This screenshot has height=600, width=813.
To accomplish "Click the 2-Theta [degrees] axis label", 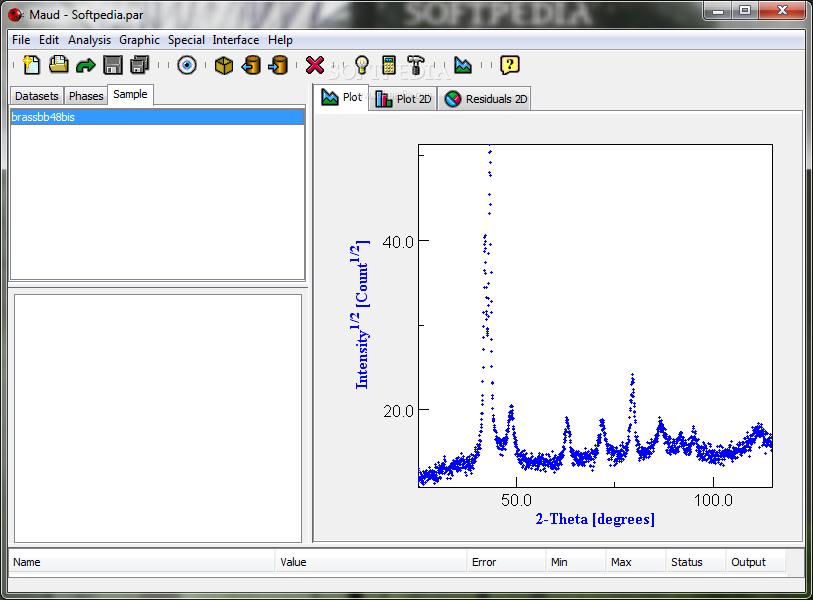I will (x=595, y=519).
